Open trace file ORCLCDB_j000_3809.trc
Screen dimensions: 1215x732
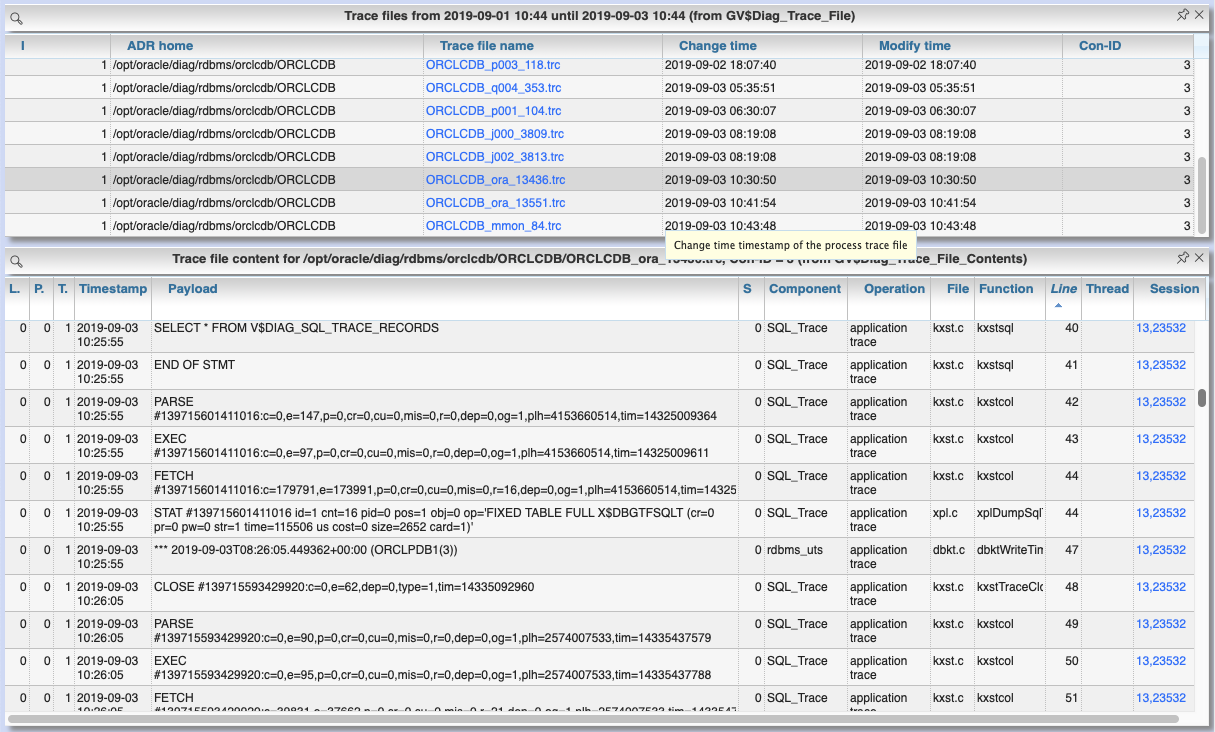pos(493,133)
